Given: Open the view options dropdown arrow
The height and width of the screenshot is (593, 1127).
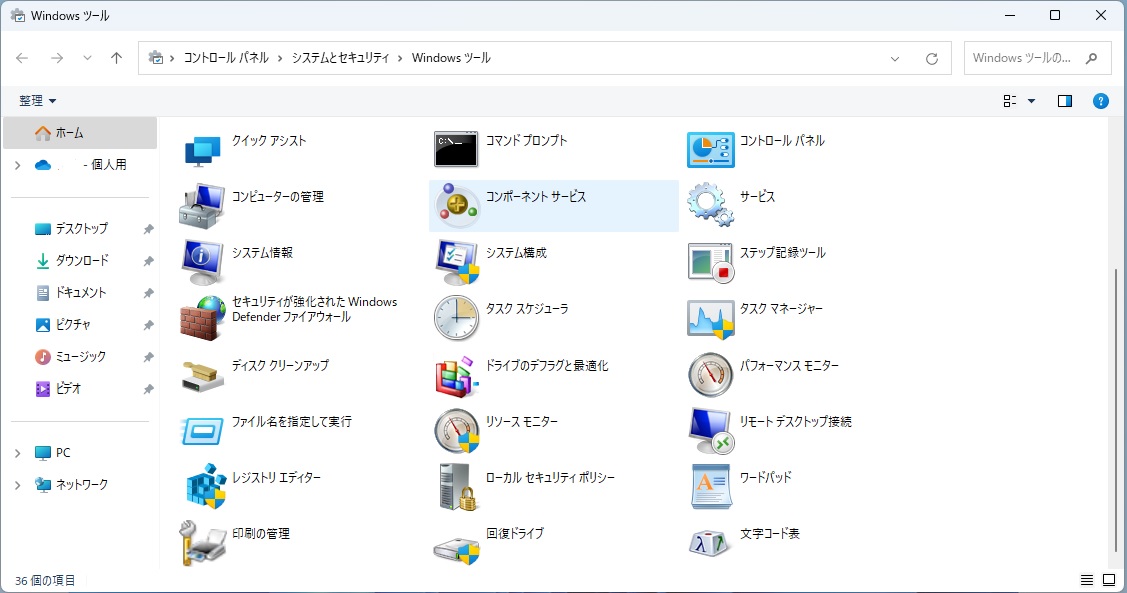Looking at the screenshot, I should coord(1031,101).
